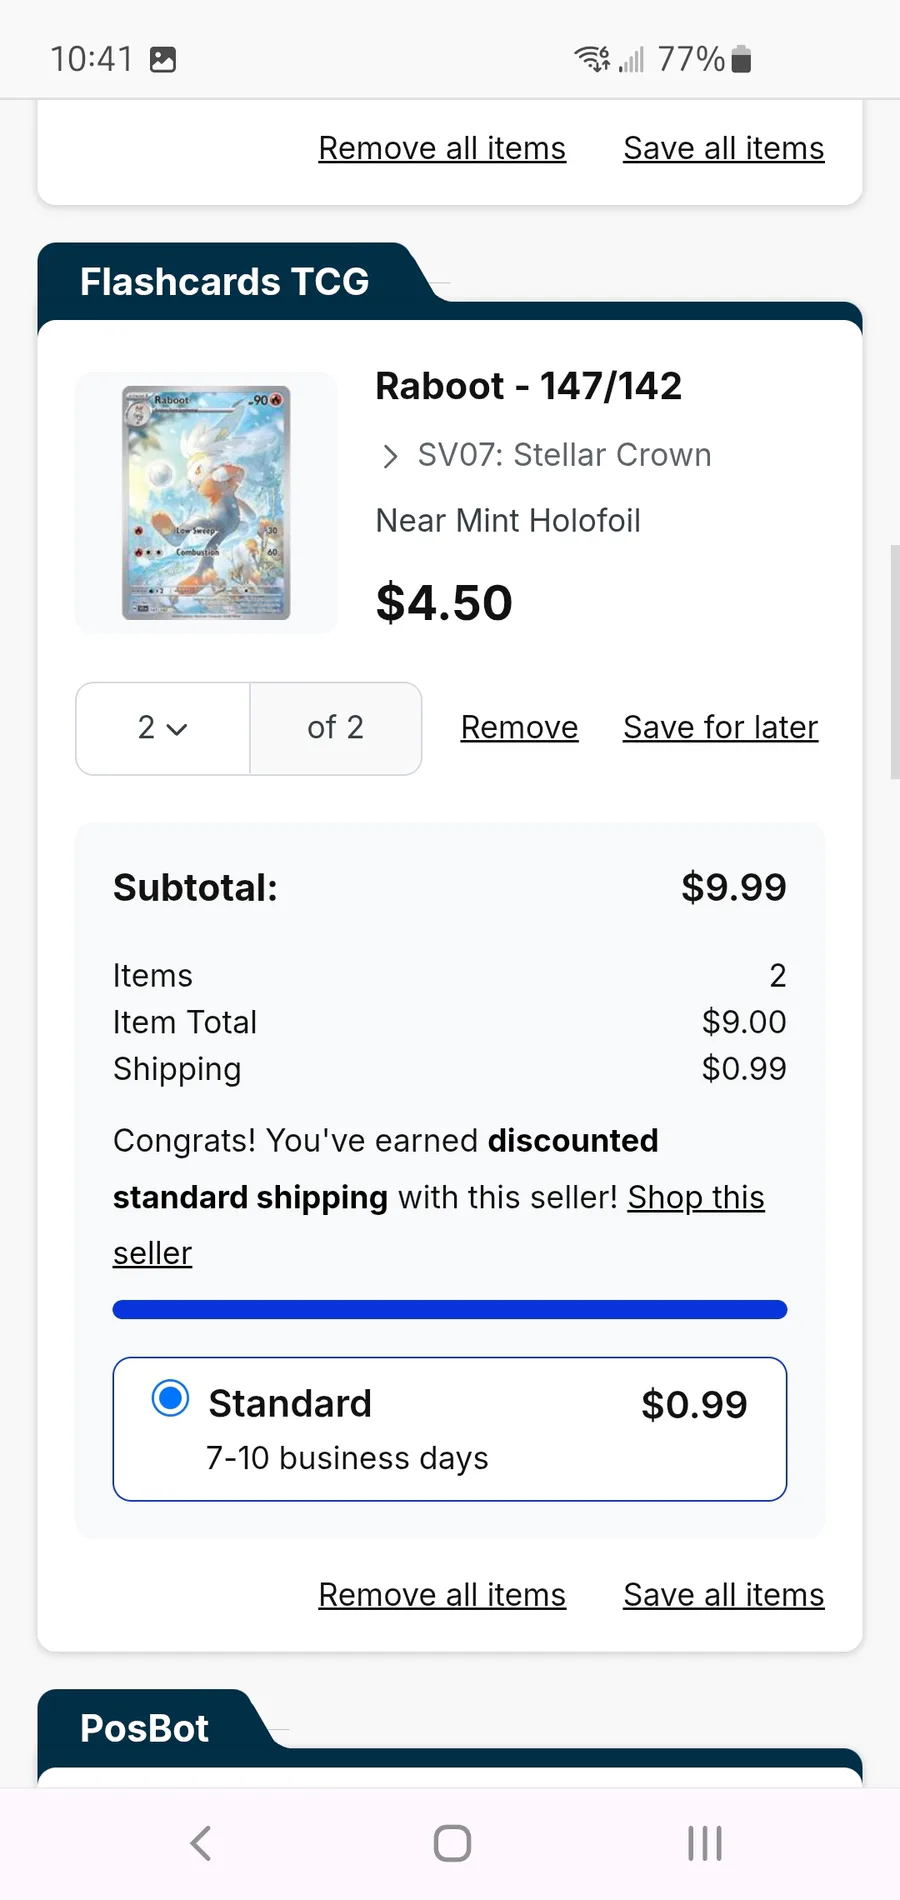Tap the picture notification icon in status bar

[x=163, y=60]
